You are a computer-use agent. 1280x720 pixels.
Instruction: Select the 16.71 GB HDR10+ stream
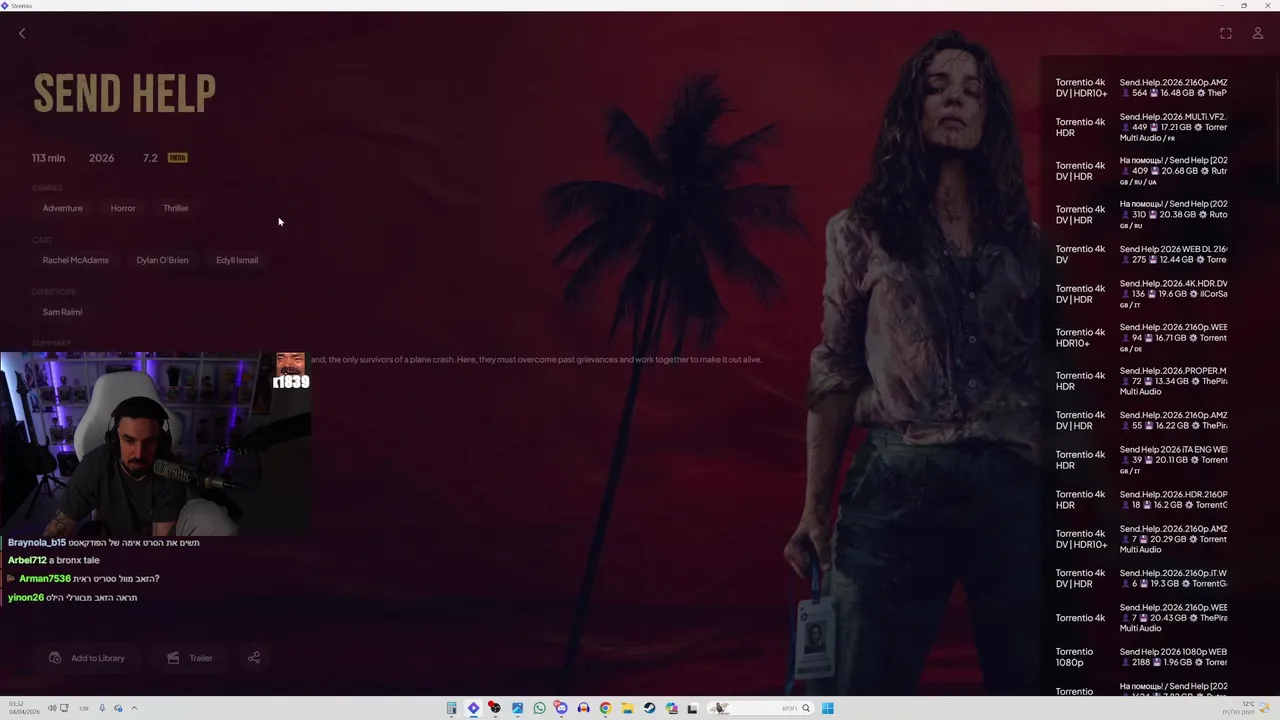[x=1141, y=338]
